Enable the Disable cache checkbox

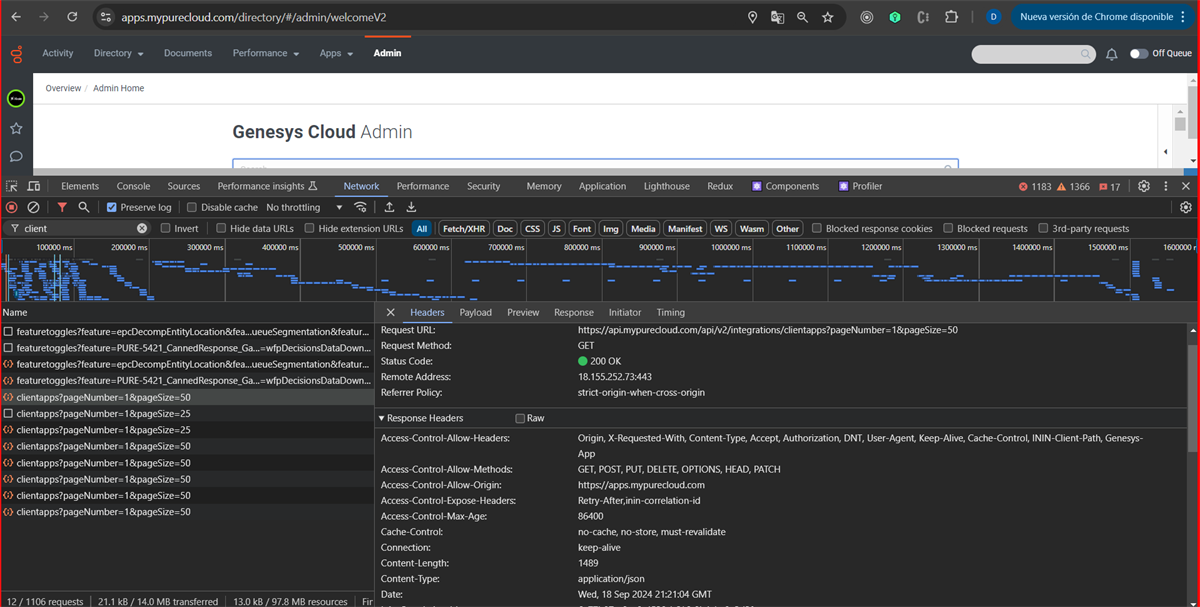coord(193,208)
